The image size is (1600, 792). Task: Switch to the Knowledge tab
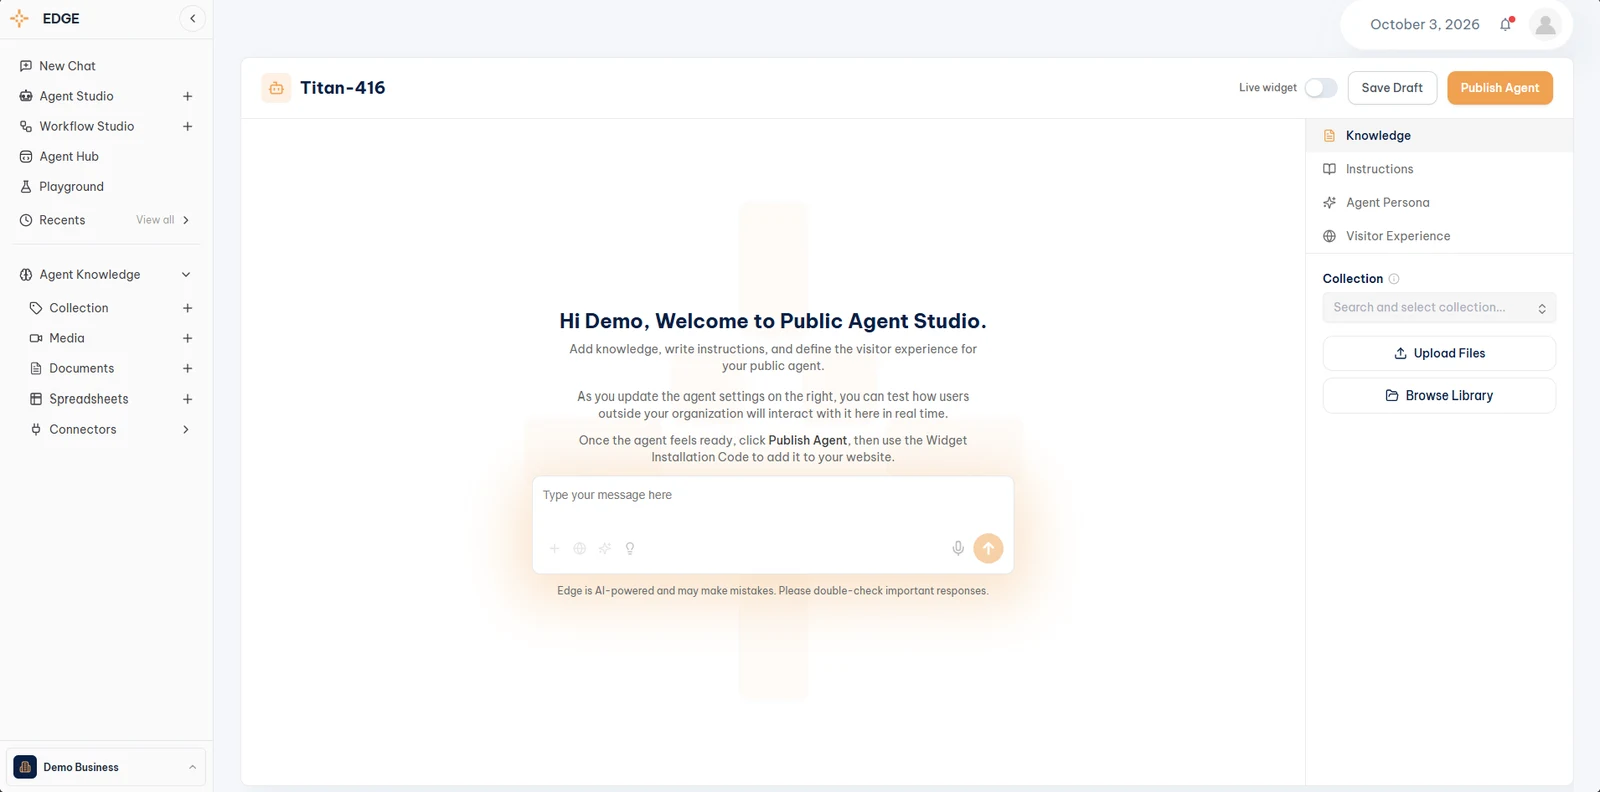coord(1439,136)
